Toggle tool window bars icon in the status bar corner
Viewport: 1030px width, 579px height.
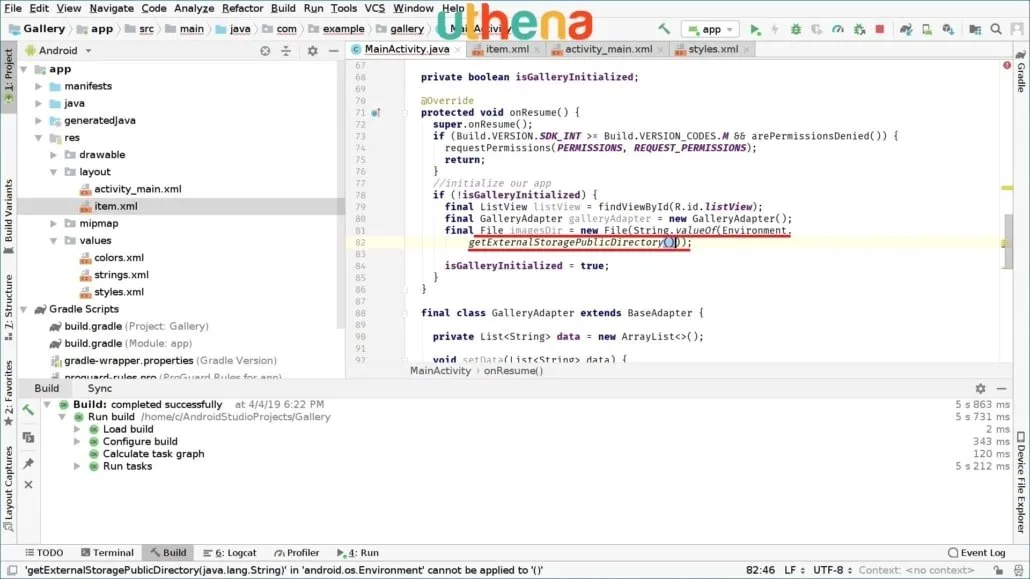pyautogui.click(x=12, y=570)
